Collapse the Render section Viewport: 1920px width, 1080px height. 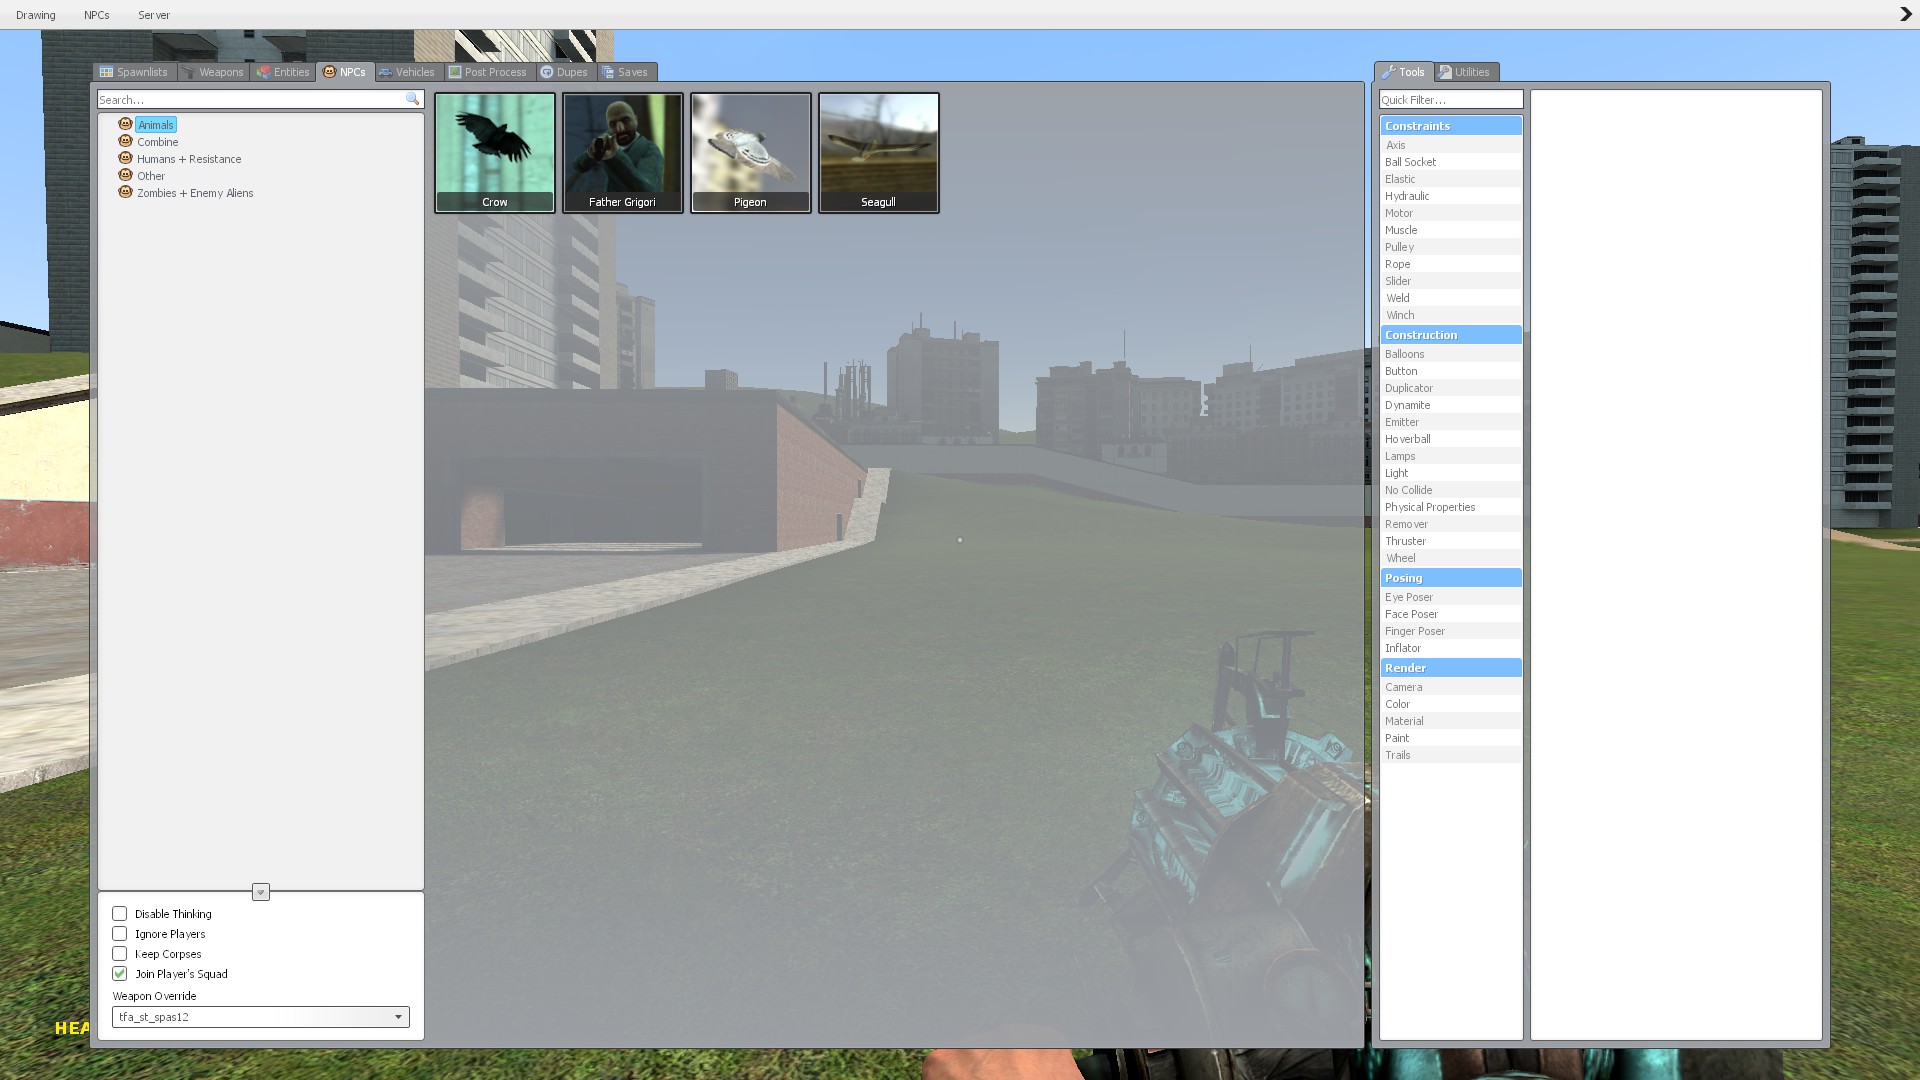click(x=1451, y=668)
